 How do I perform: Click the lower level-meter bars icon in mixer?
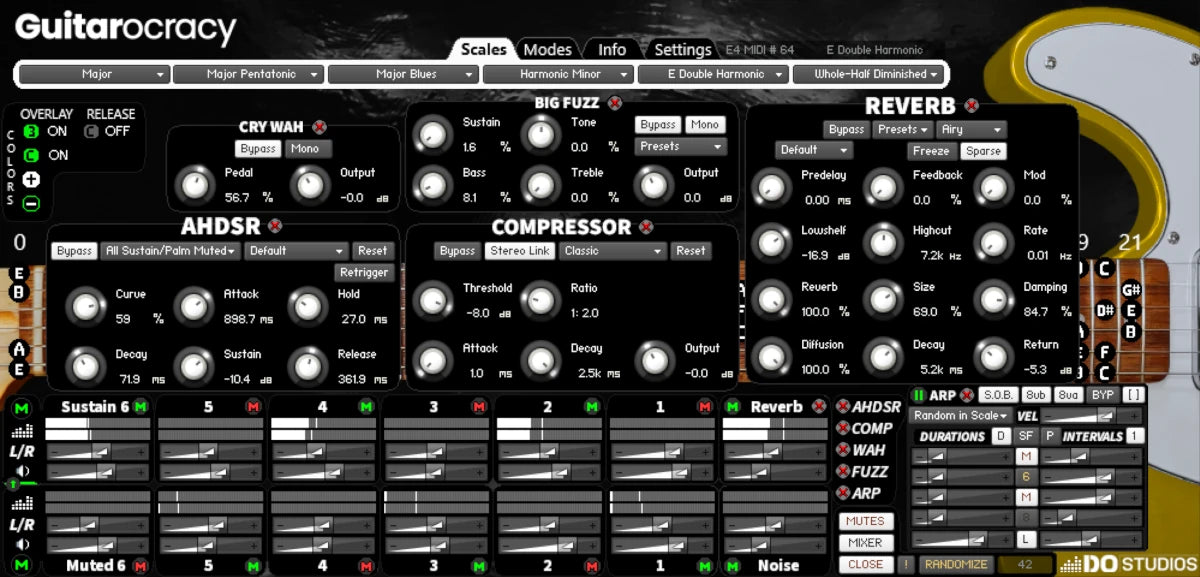21,505
